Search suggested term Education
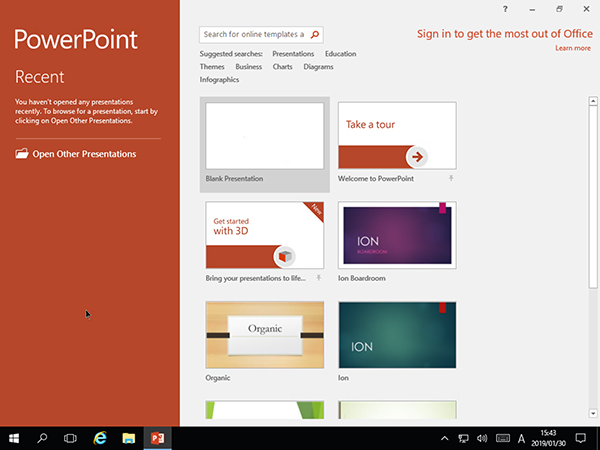This screenshot has width=600, height=450. point(341,54)
